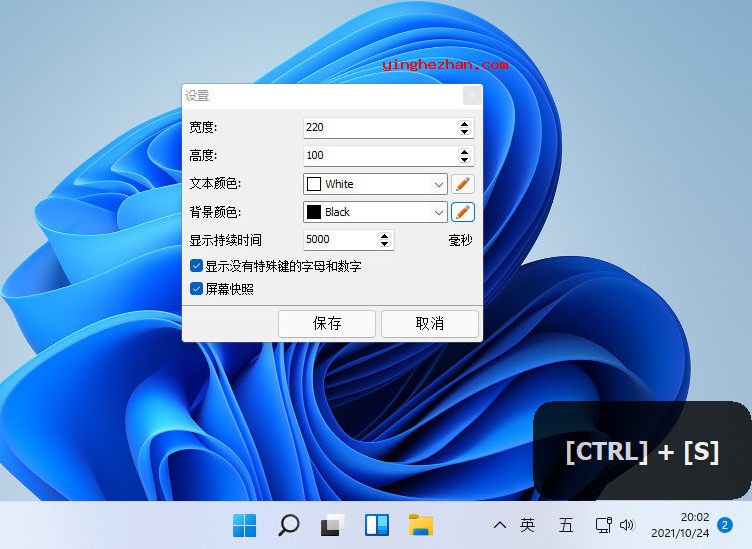Click the 取消 button
The height and width of the screenshot is (549, 752).
coord(430,324)
